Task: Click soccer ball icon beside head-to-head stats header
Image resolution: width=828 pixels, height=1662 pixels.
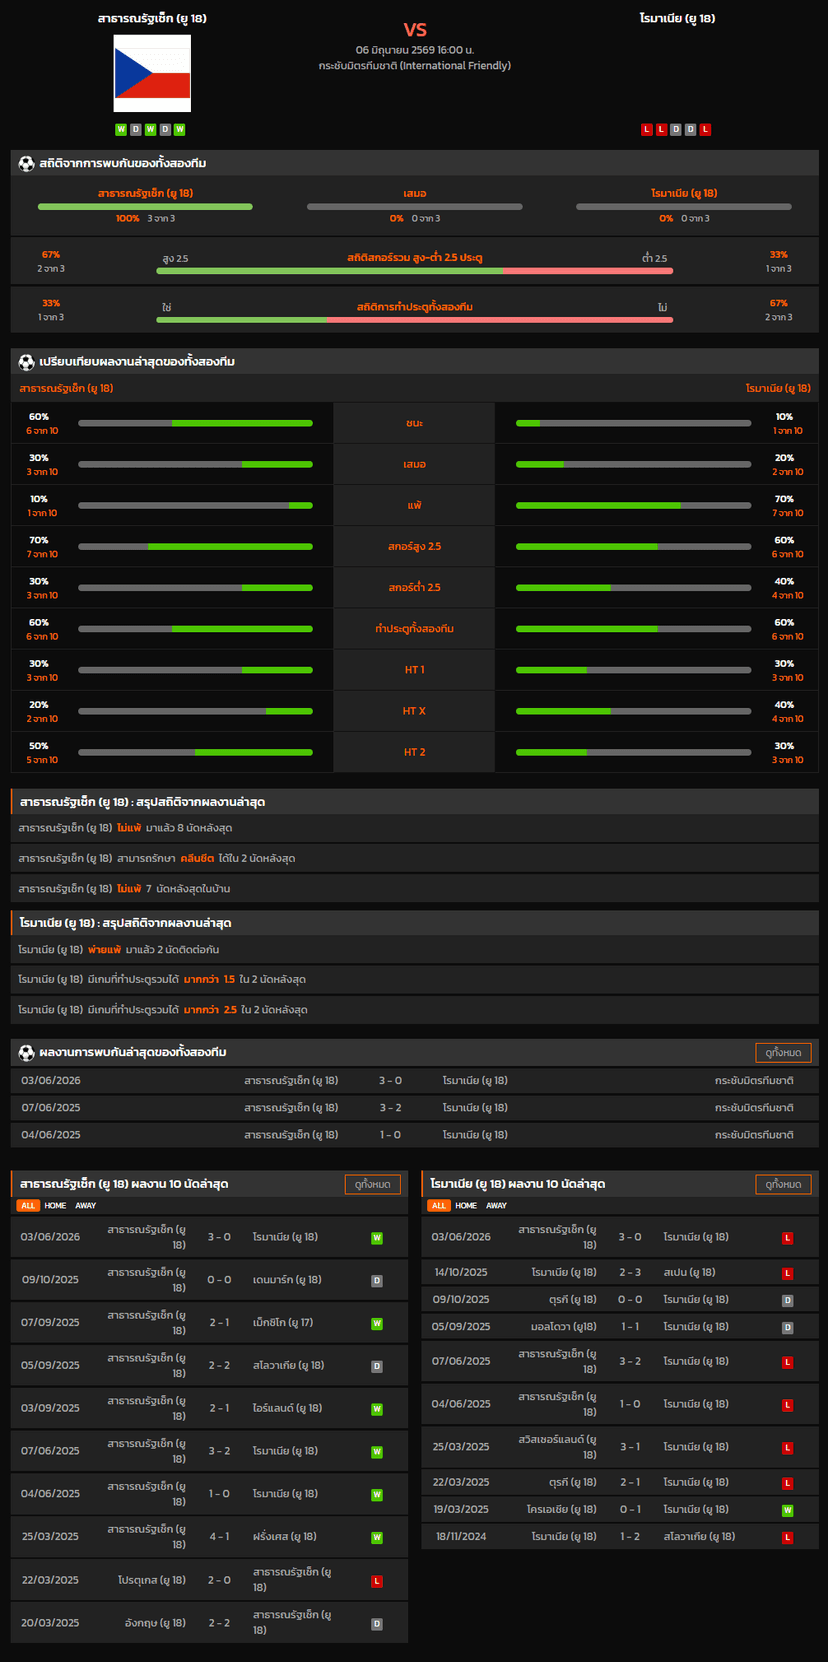Action: tap(26, 163)
